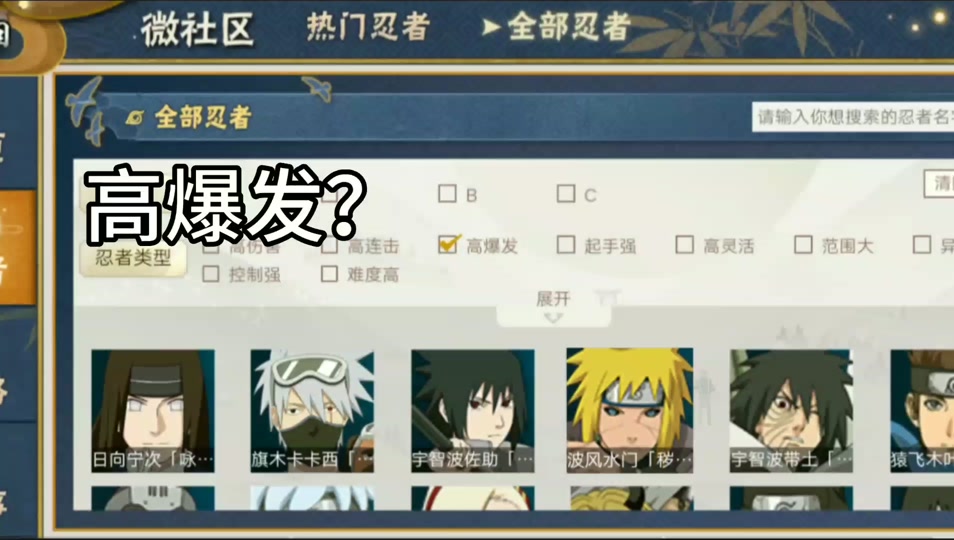Screen dimensions: 954x540
Task: Open 宇智波带土 ninja portrait
Action: [x=791, y=411]
